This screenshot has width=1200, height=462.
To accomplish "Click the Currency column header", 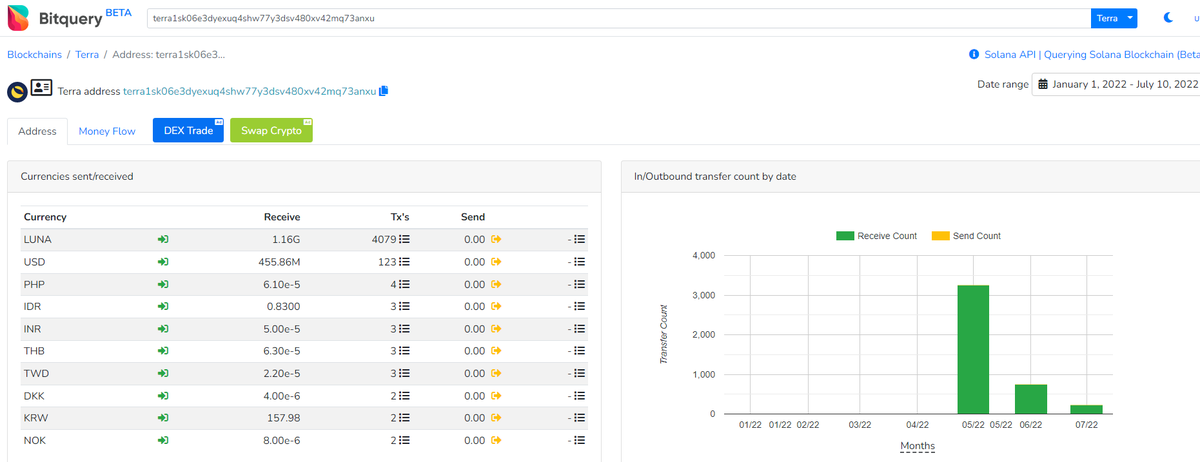I will point(45,216).
